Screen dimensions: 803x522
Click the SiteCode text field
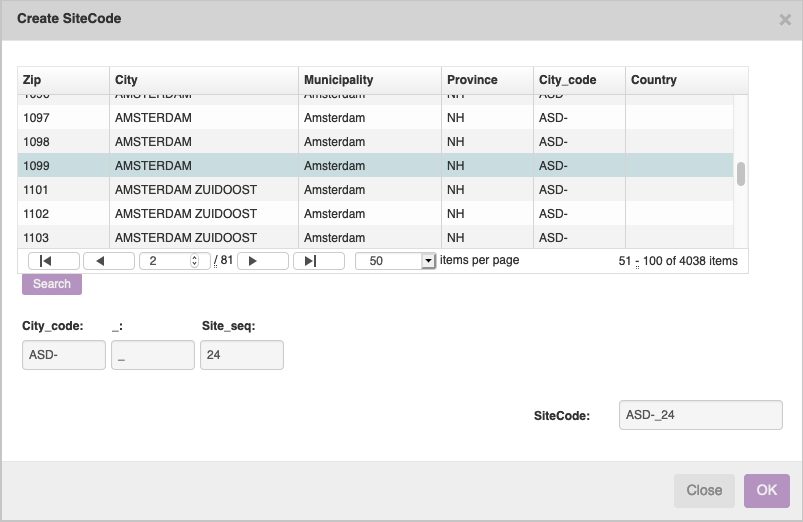(x=700, y=415)
